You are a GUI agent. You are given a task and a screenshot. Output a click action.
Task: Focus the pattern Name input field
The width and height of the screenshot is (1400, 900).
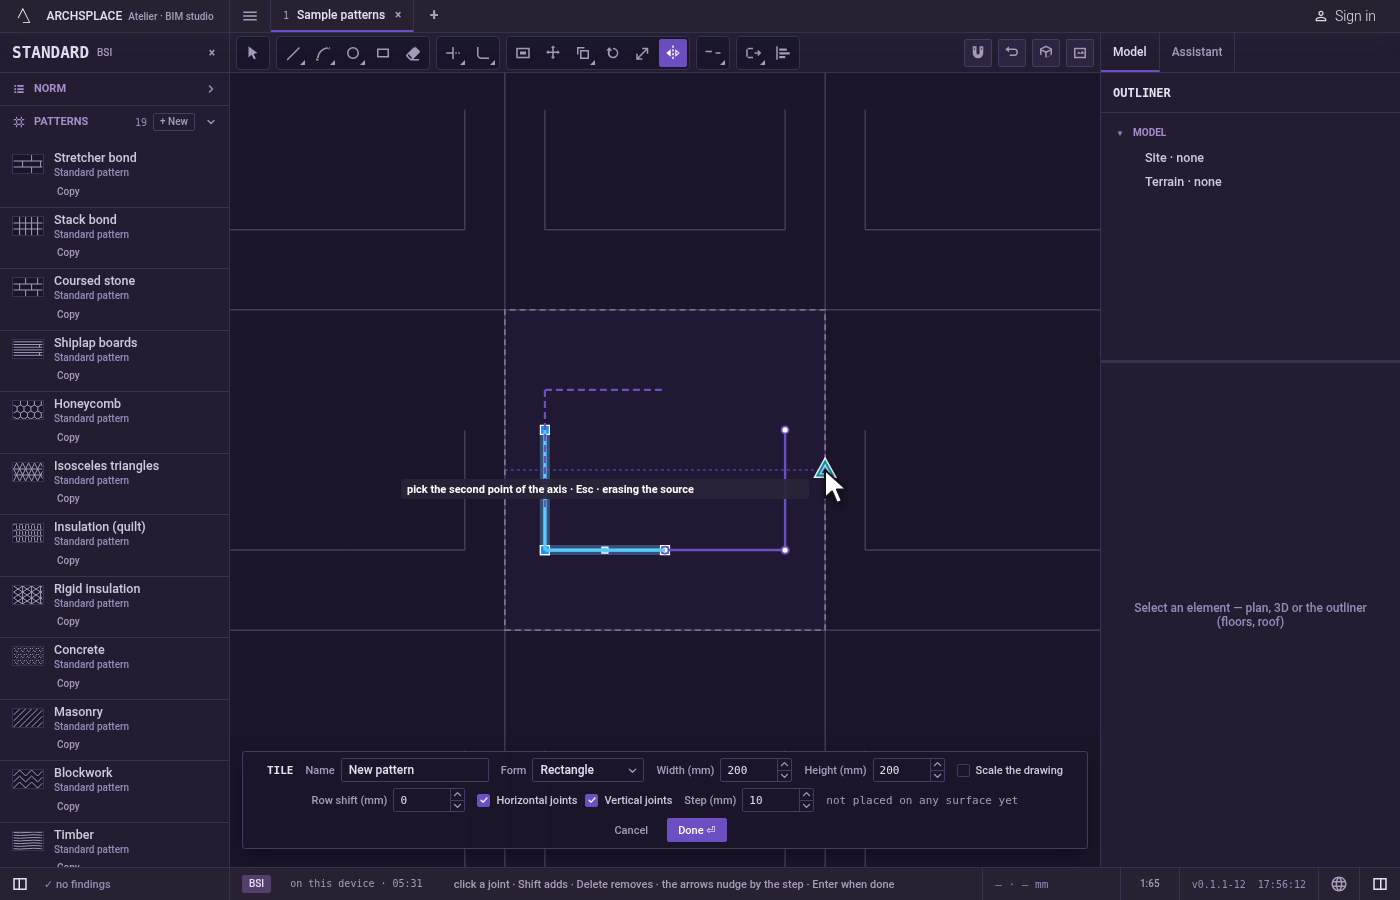[415, 770]
